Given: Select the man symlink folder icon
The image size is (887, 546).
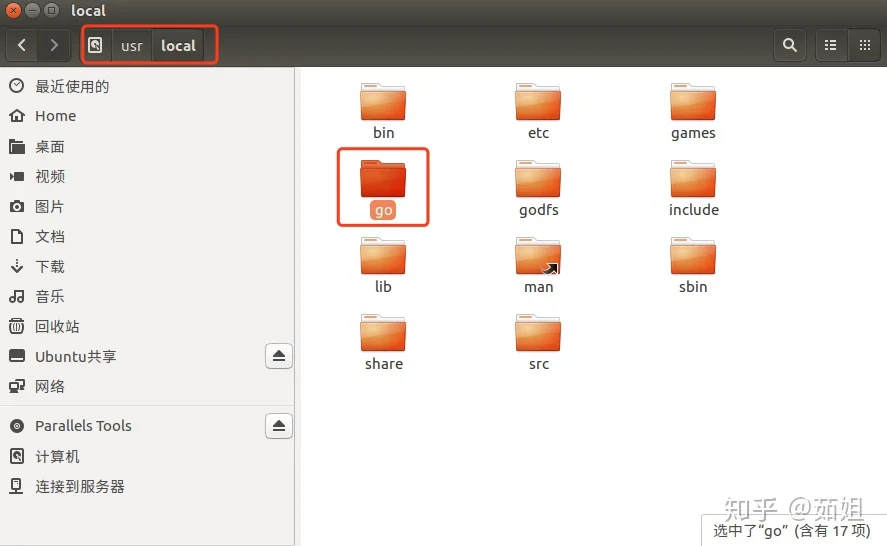Looking at the screenshot, I should coord(538,256).
